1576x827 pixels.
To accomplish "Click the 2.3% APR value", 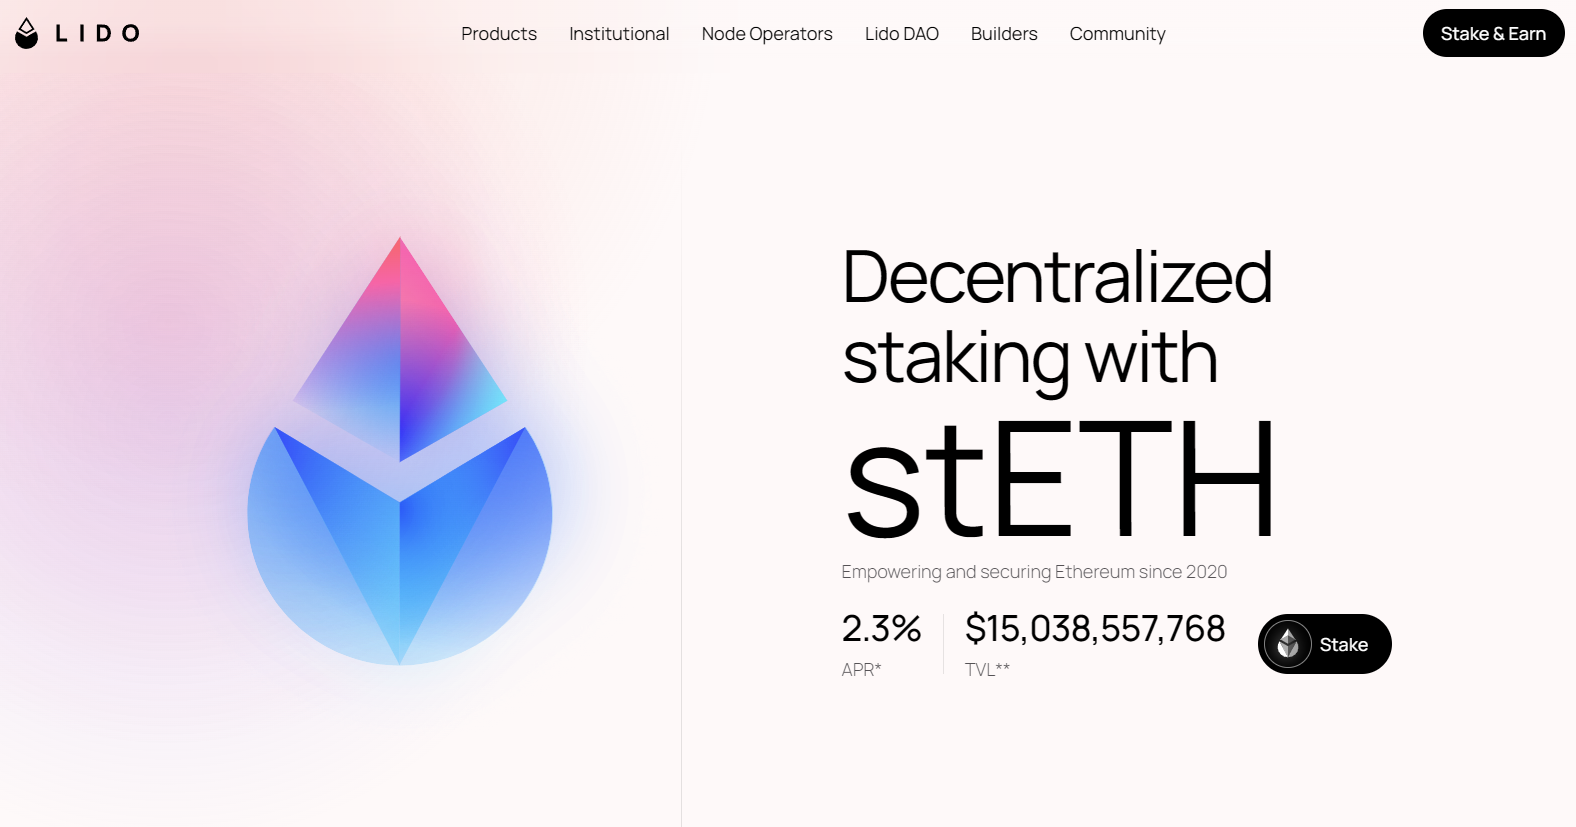I will click(x=881, y=629).
